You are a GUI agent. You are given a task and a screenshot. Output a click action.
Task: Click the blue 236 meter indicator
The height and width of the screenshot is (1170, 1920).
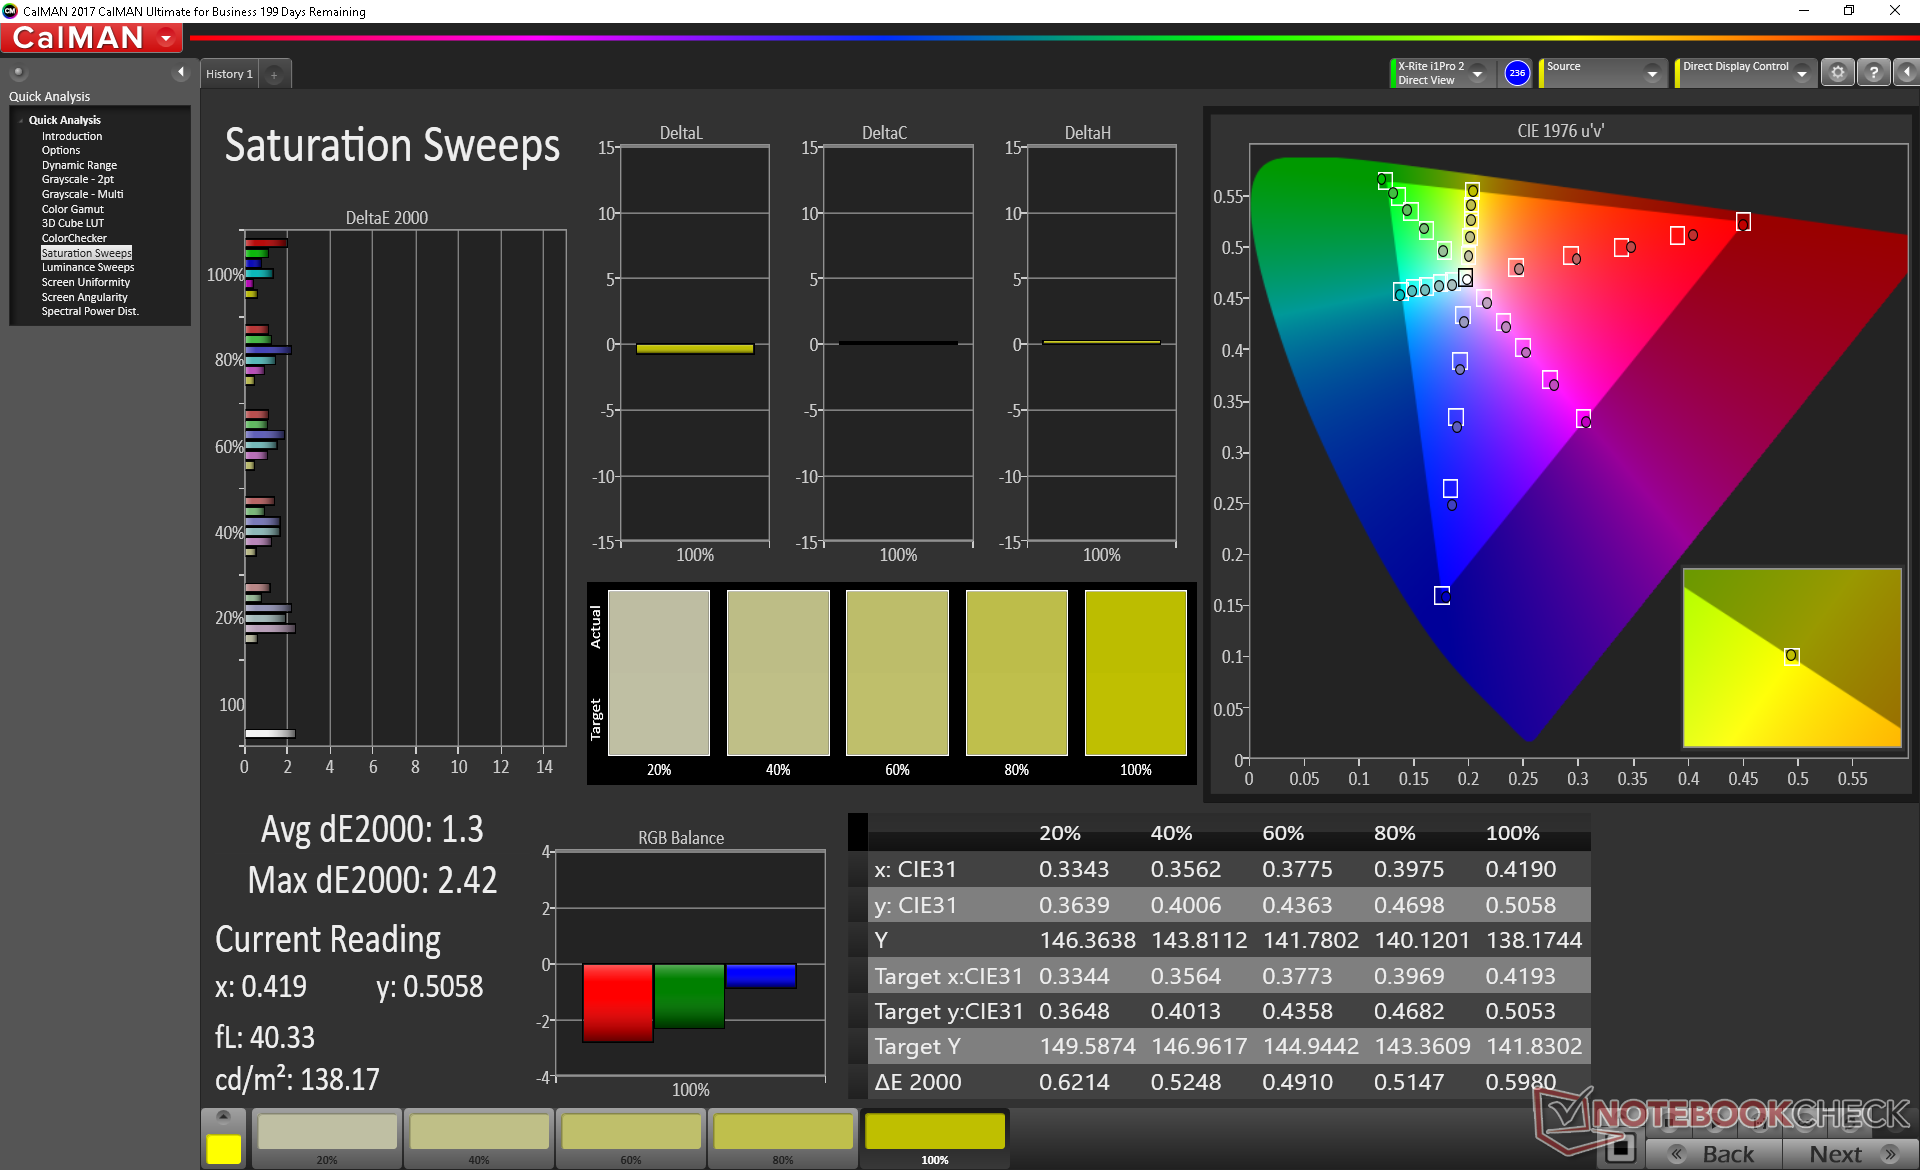click(x=1517, y=73)
